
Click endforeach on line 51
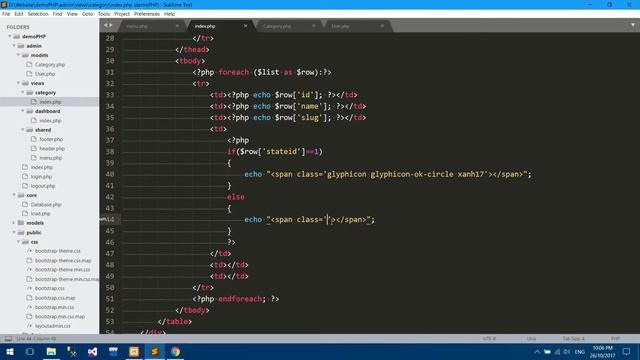240,299
